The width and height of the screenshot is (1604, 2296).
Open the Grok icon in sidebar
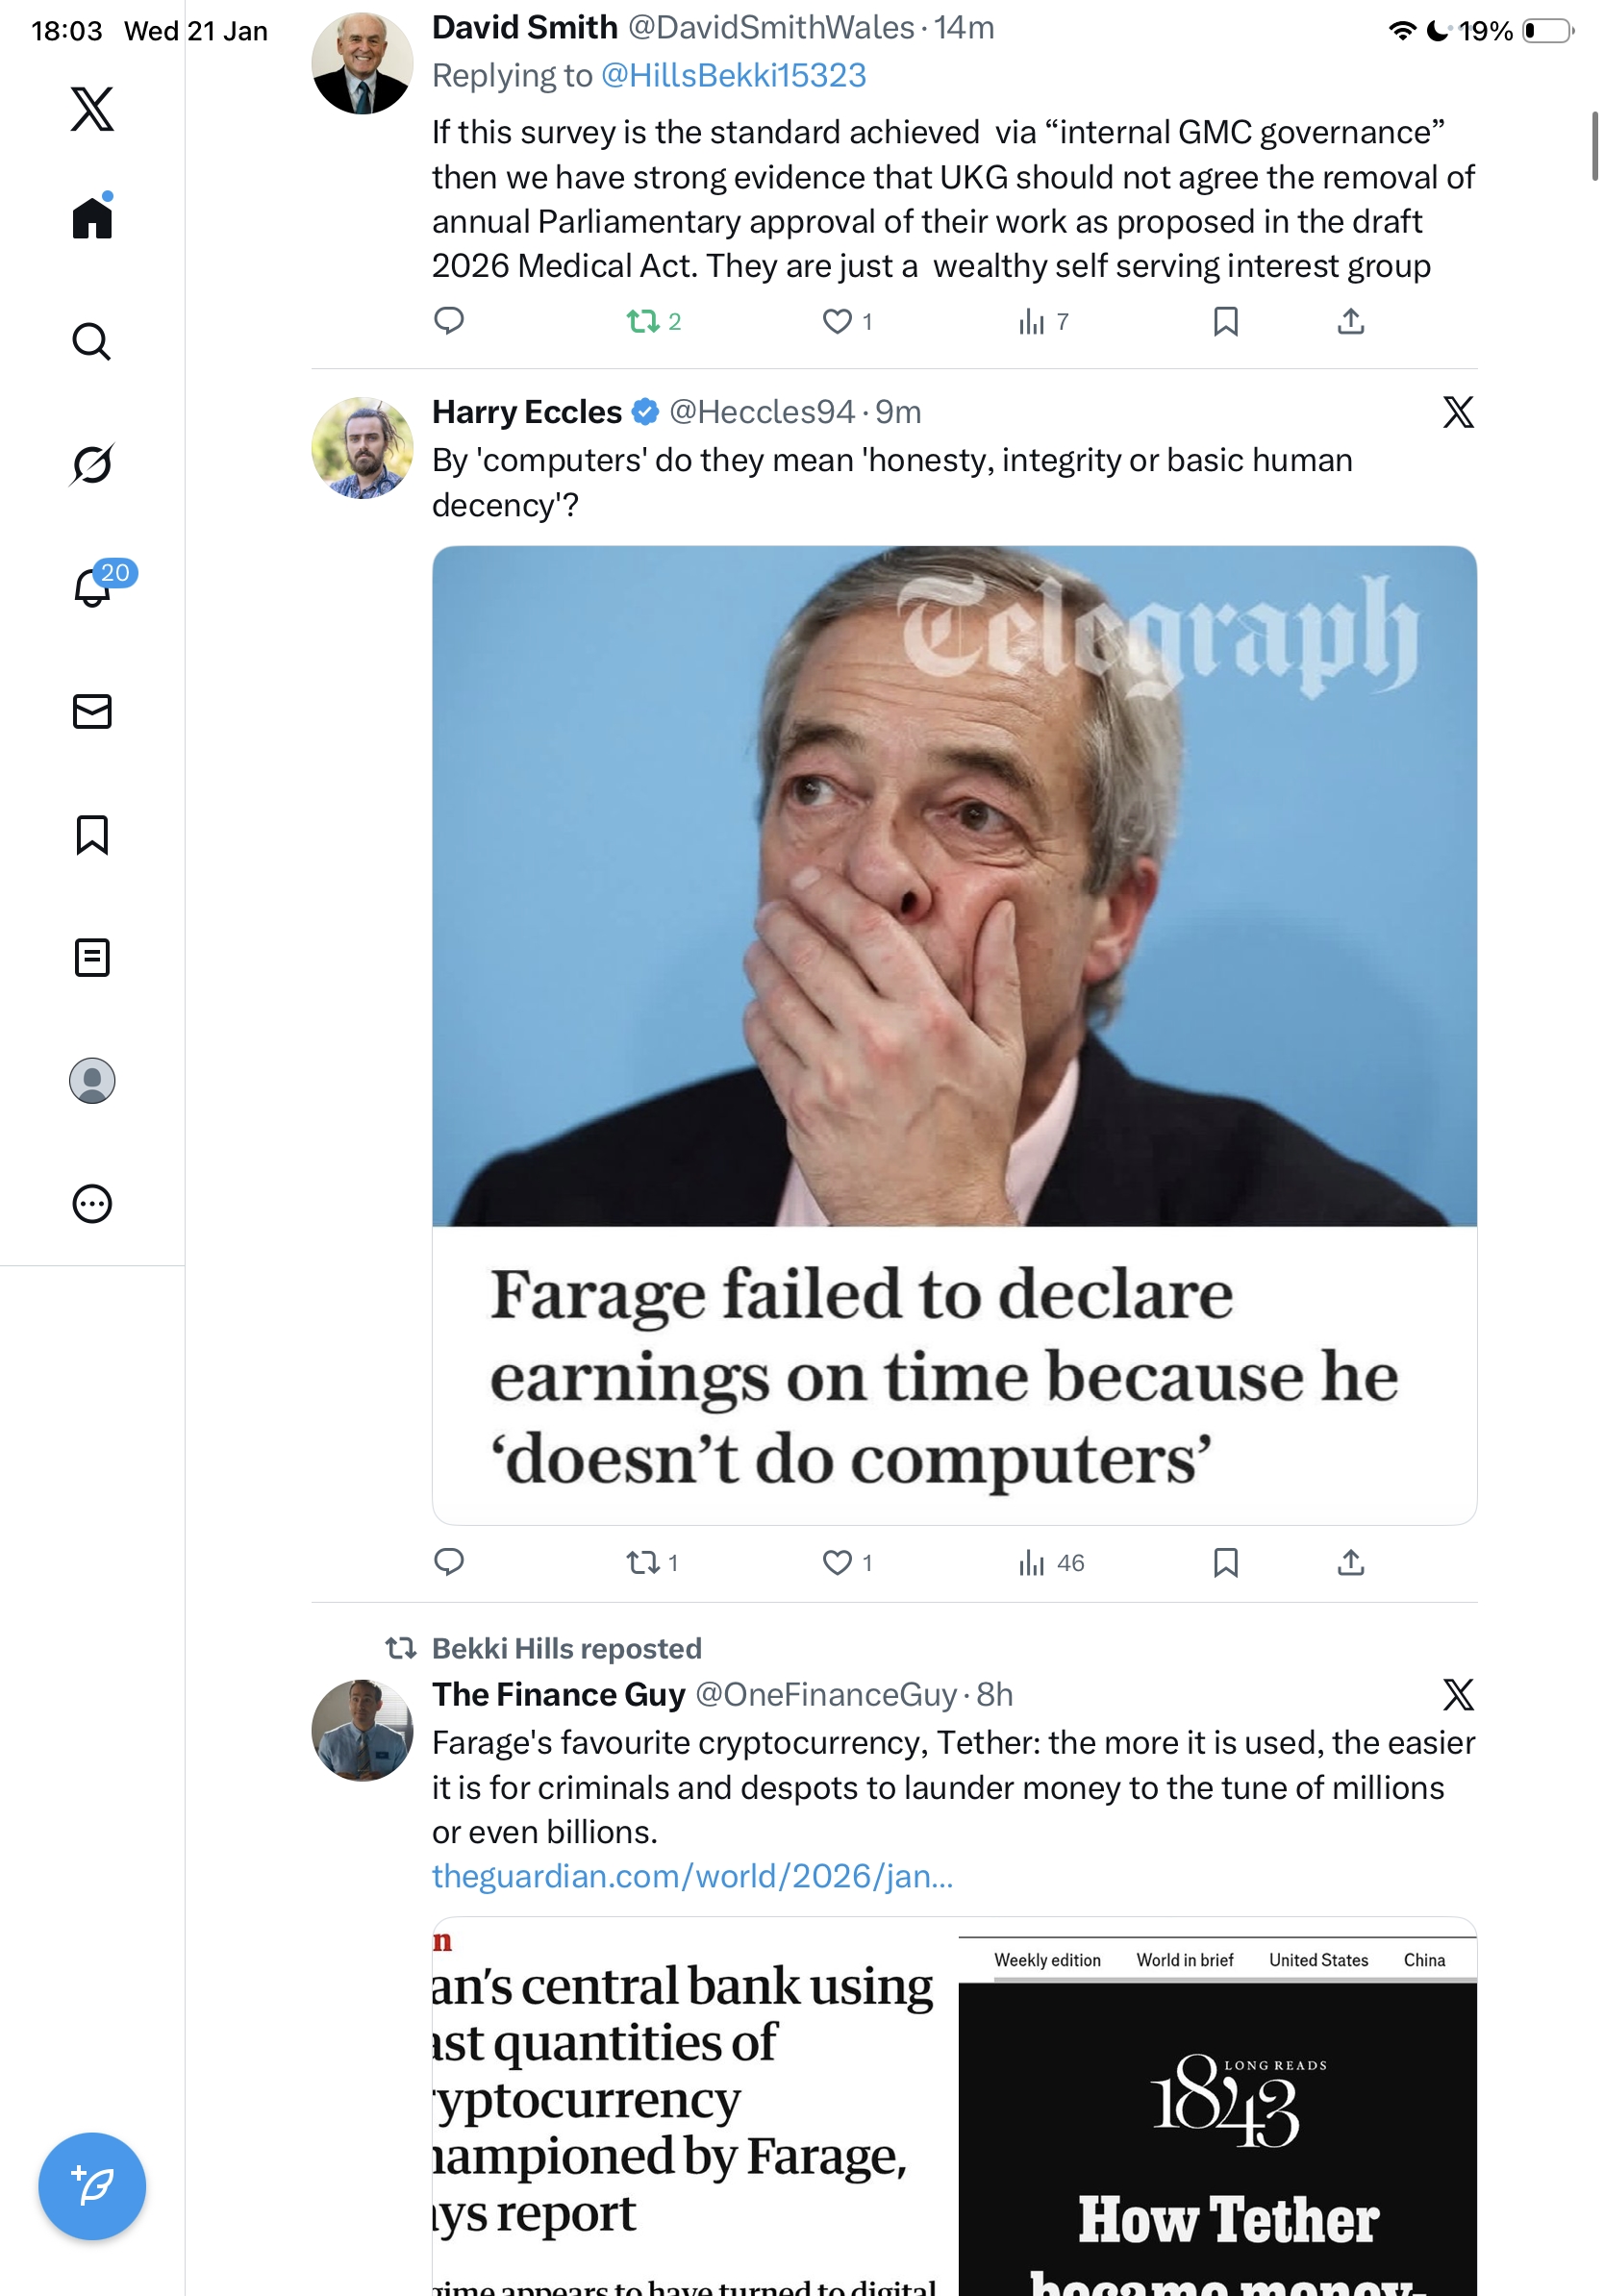[92, 464]
